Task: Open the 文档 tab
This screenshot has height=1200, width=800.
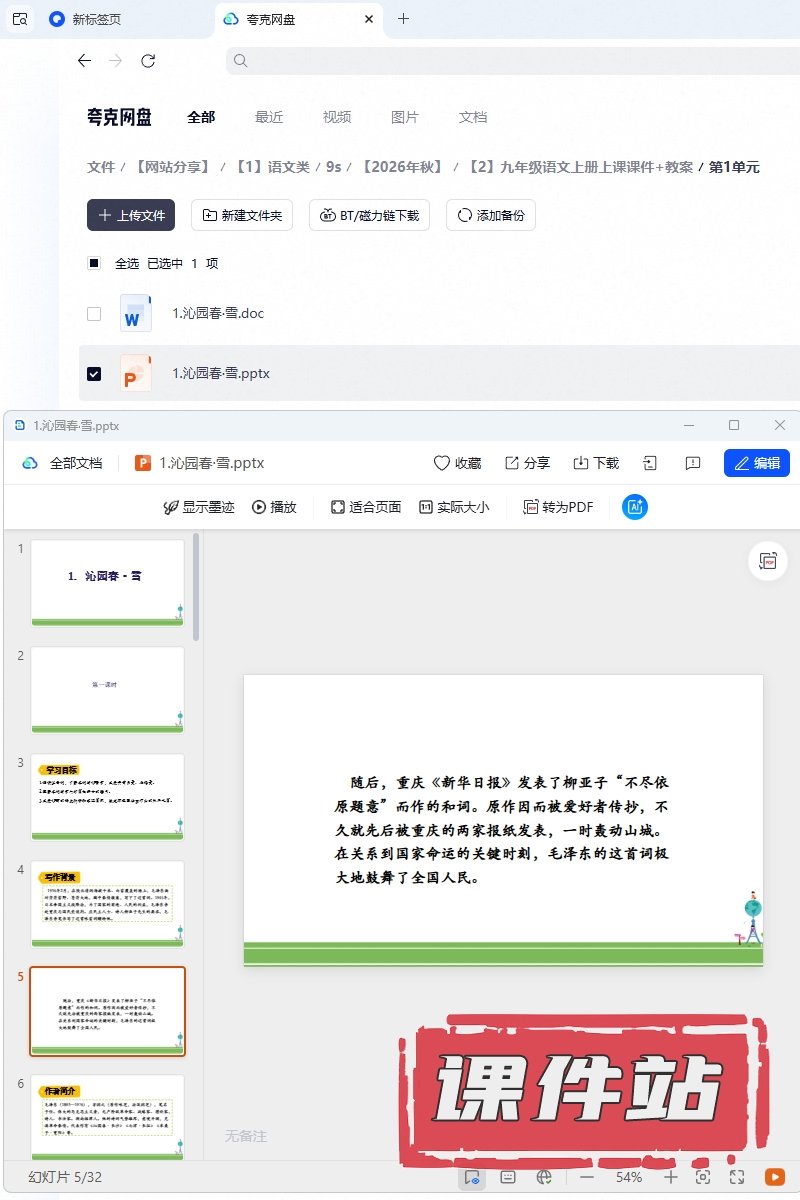Action: (473, 117)
